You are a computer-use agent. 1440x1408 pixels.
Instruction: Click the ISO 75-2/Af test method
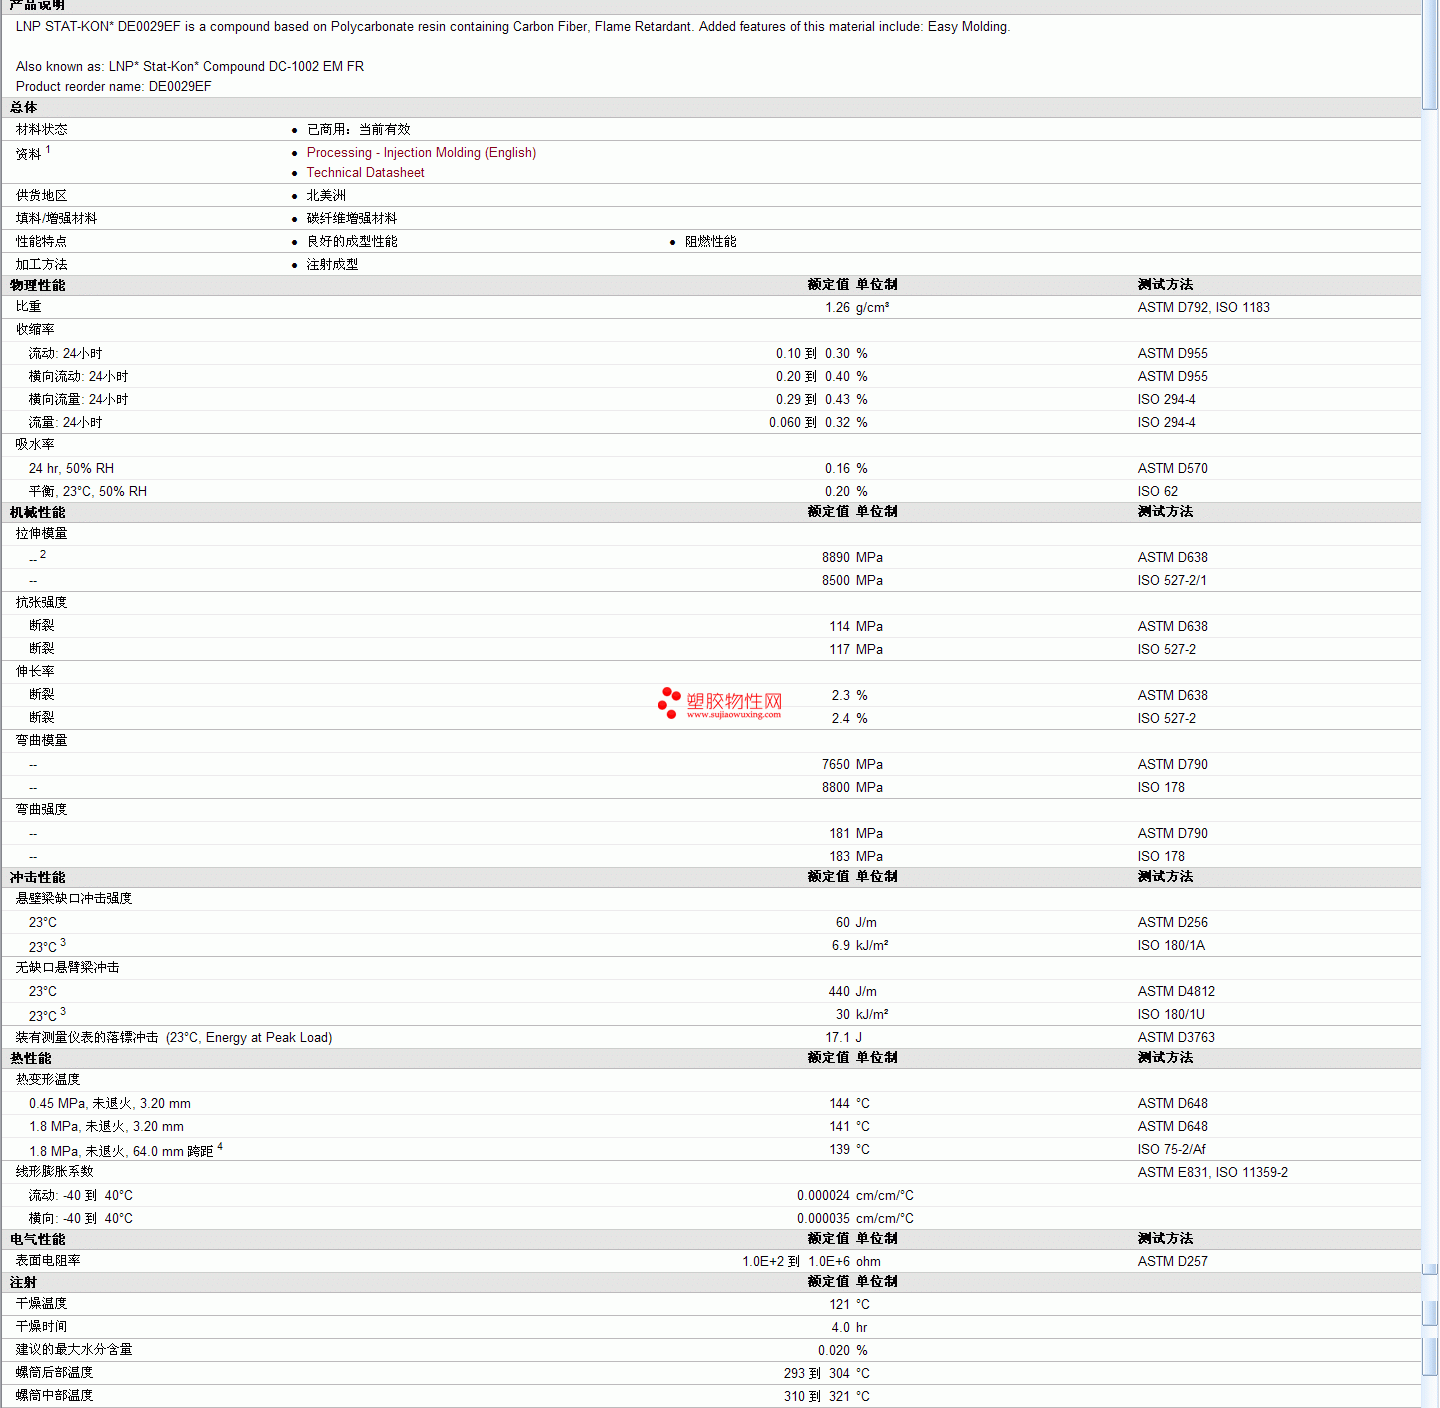(1172, 1150)
